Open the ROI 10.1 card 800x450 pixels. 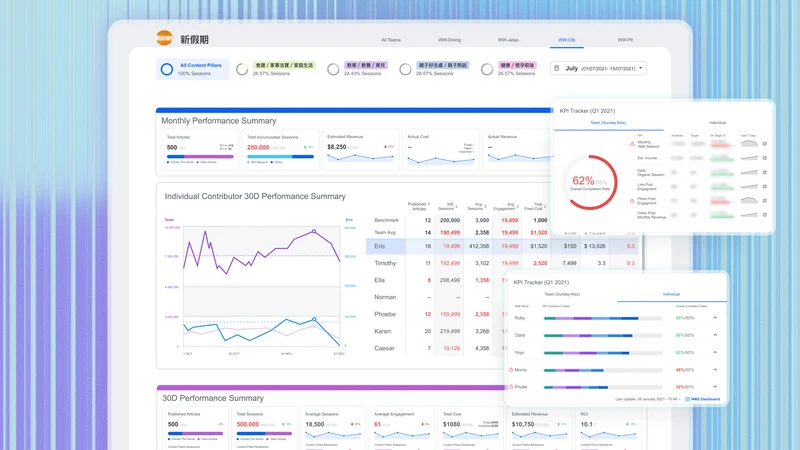point(608,429)
